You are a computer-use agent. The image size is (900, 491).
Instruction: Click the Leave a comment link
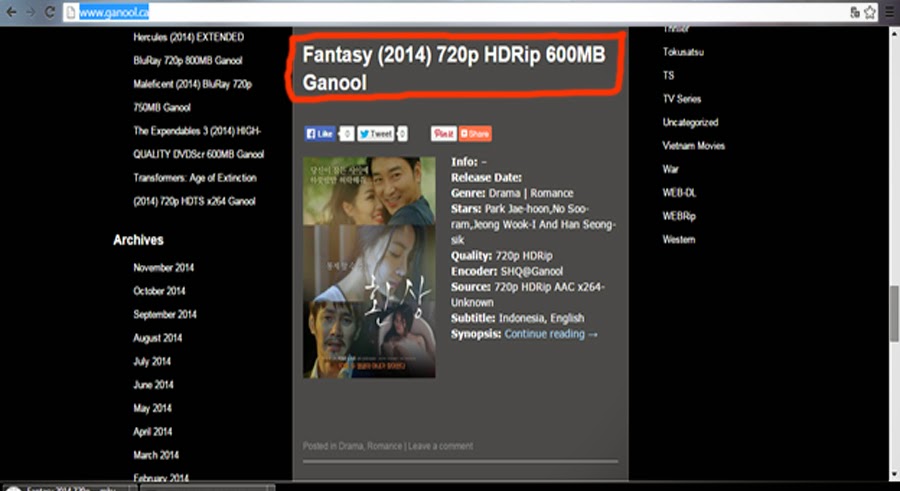coord(441,446)
